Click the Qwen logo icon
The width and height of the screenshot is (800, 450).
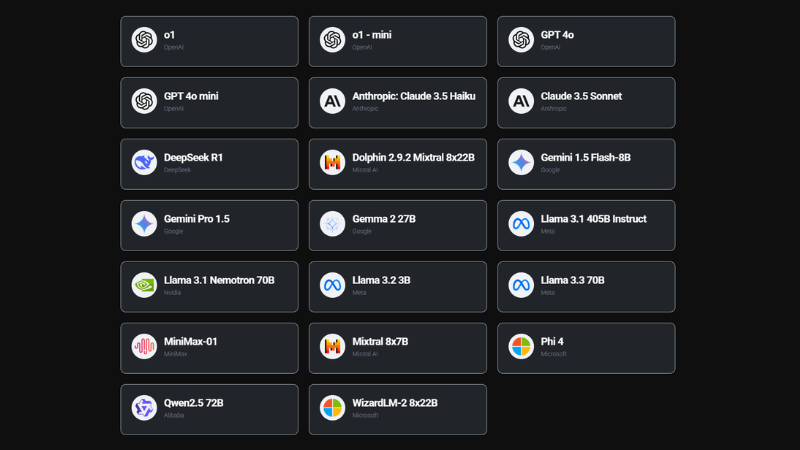[x=144, y=408]
